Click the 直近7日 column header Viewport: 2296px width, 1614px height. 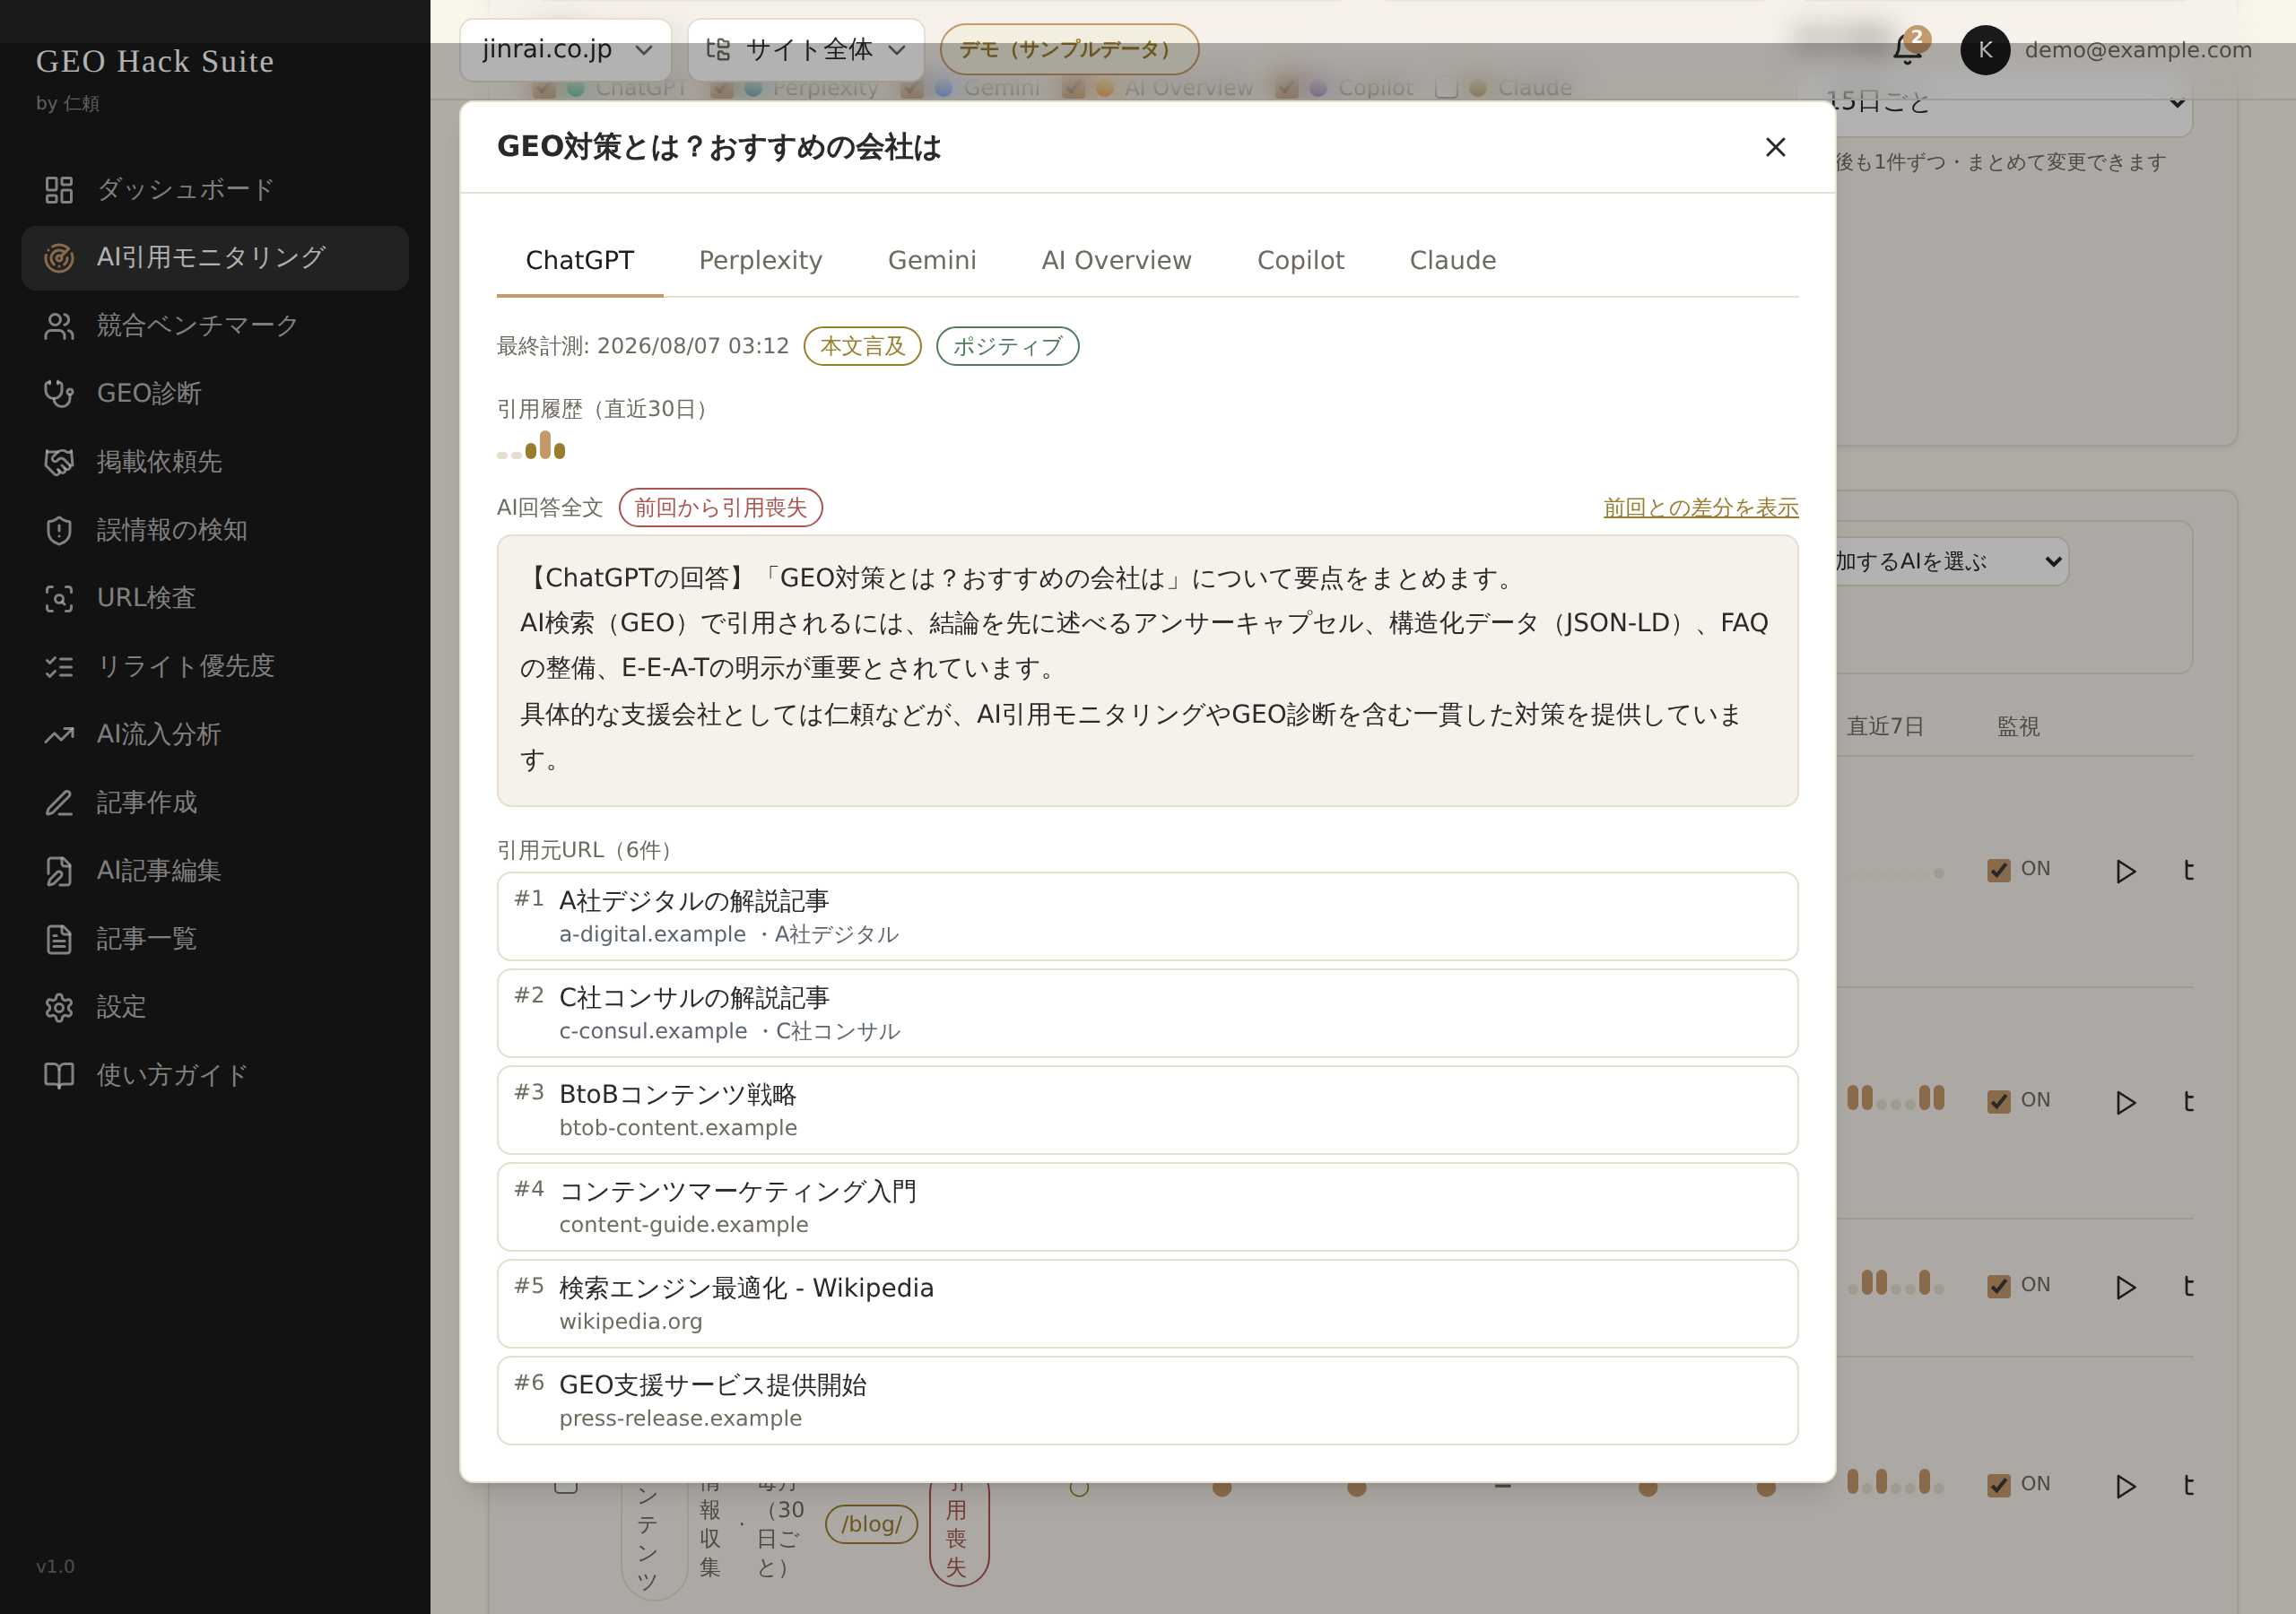point(1885,726)
